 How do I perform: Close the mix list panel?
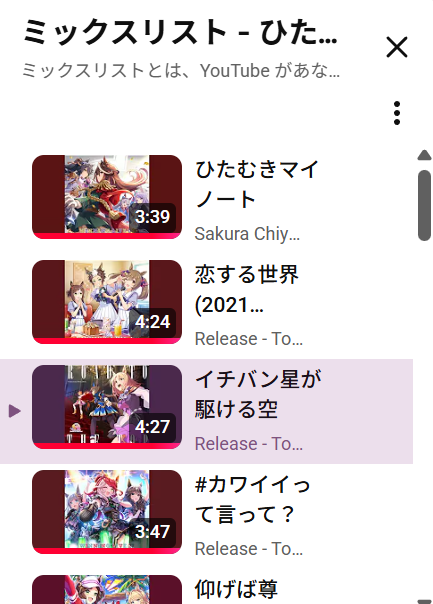coord(397,47)
